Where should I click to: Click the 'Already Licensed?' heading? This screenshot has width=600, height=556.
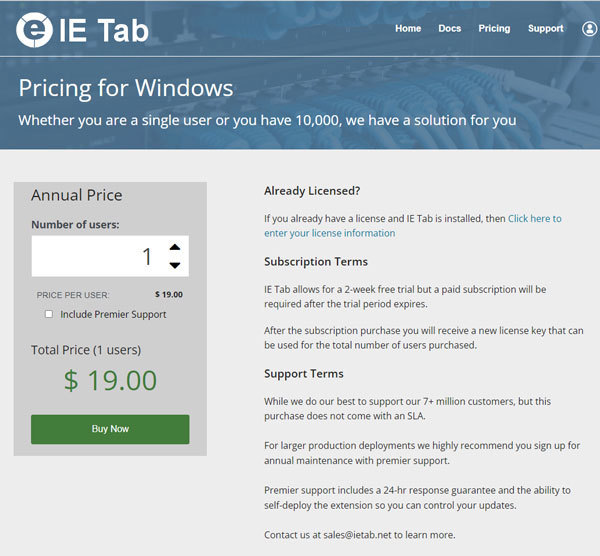312,190
